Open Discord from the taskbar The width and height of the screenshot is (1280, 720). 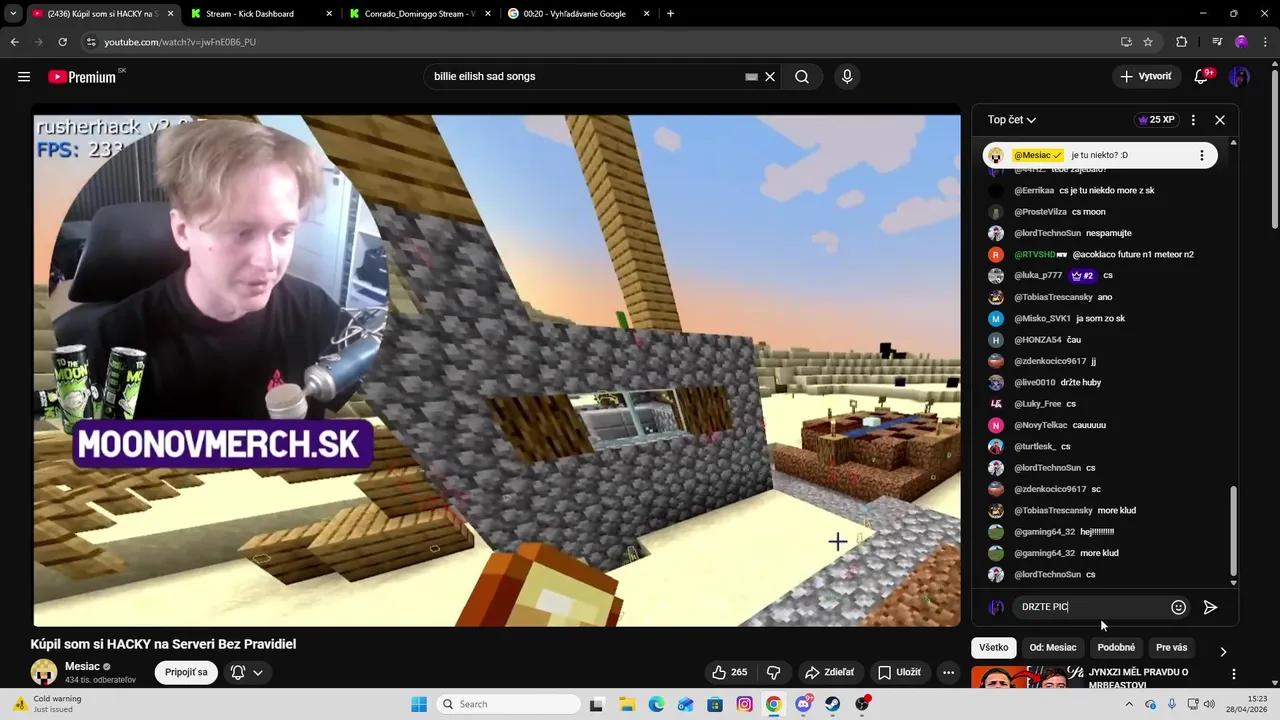click(x=803, y=704)
